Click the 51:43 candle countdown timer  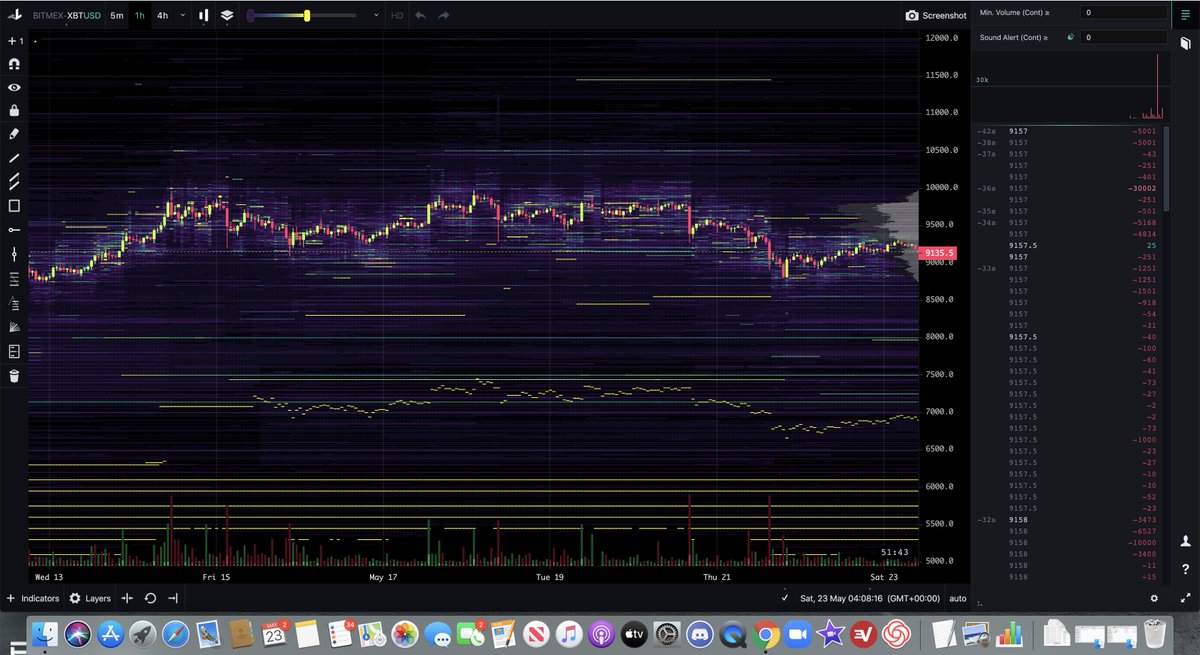coord(894,552)
